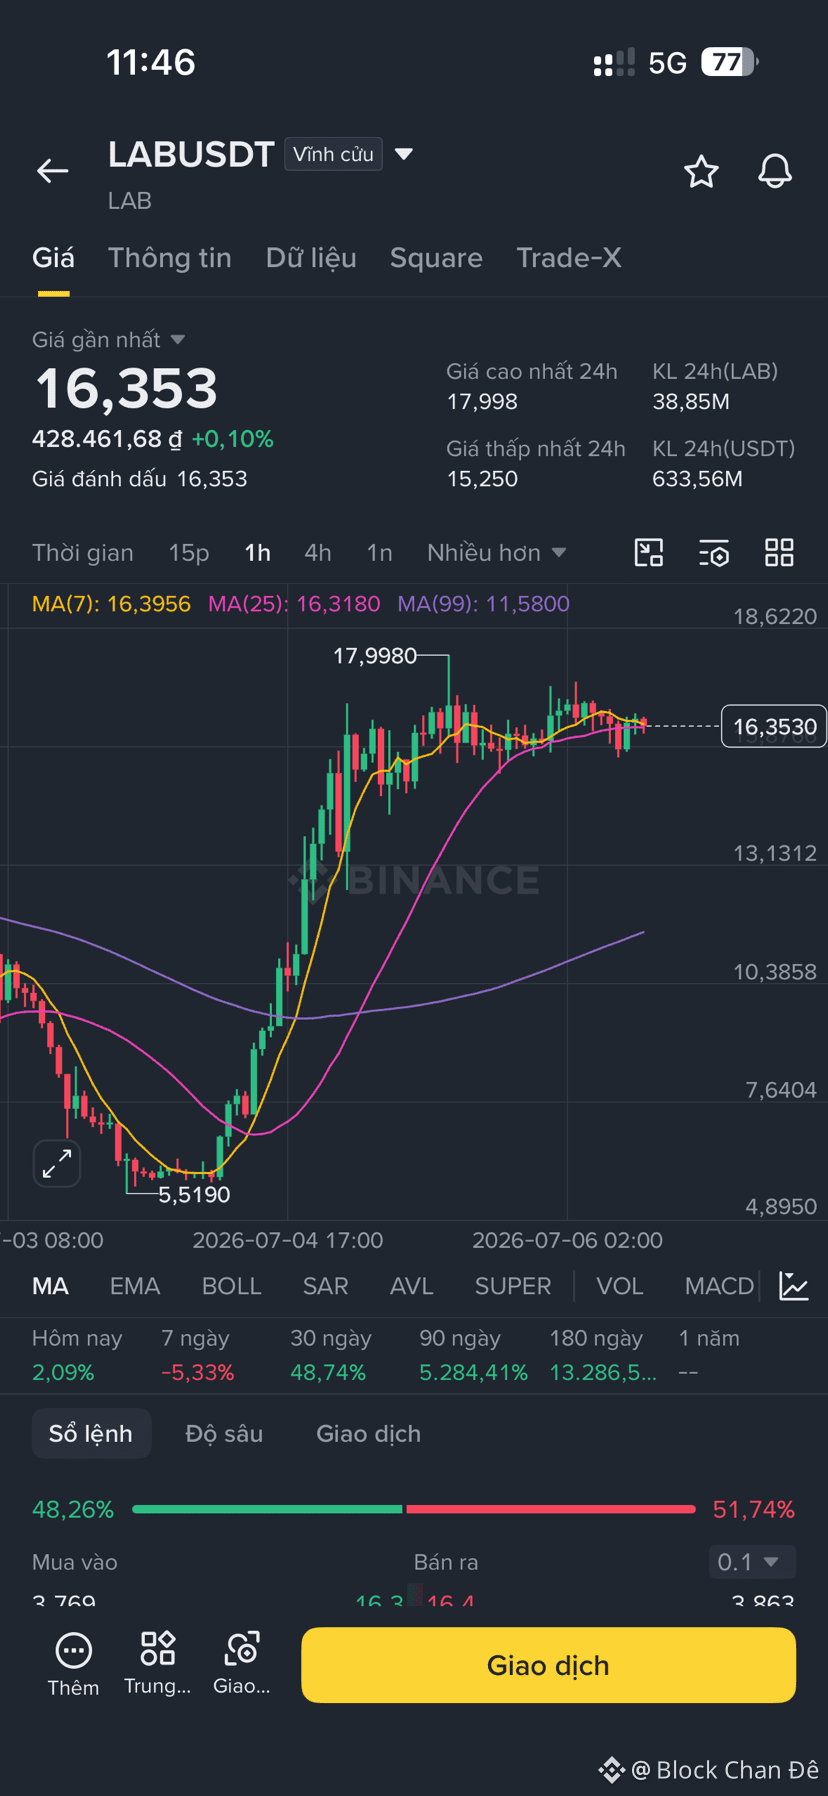The width and height of the screenshot is (828, 1796).
Task: Open the Giao... bottom icon
Action: pos(242,1664)
